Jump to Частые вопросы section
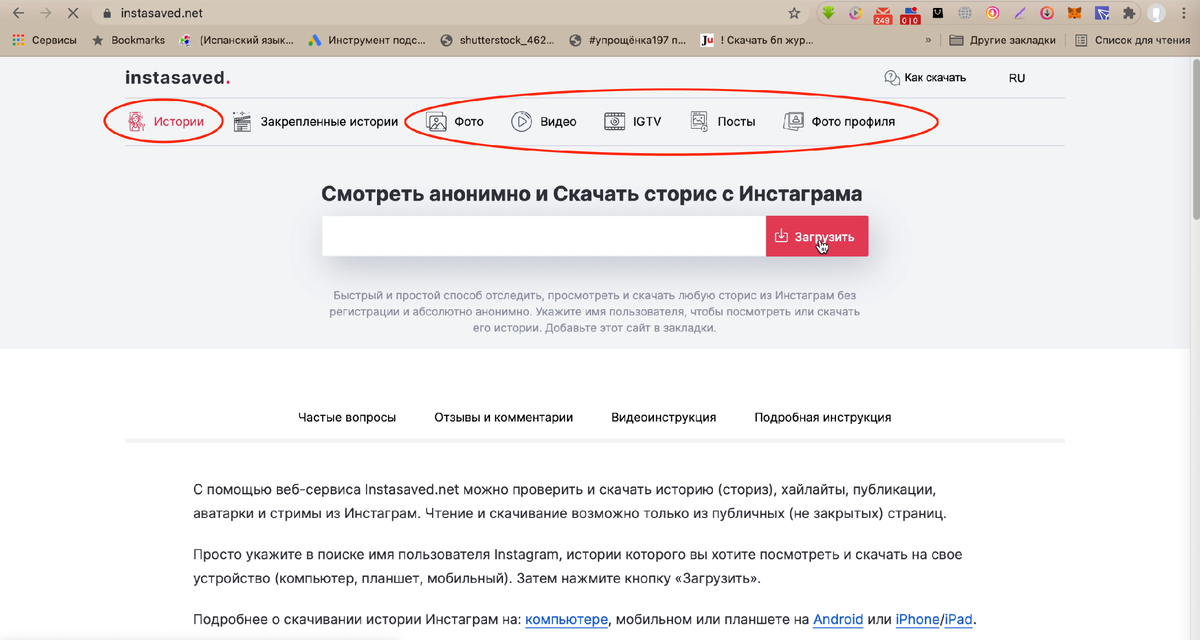Viewport: 1200px width, 640px height. tap(347, 417)
